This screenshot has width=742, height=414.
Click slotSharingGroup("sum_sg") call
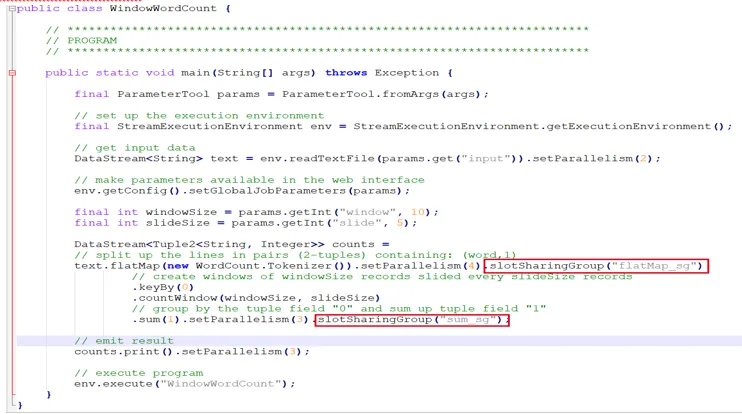tap(410, 319)
